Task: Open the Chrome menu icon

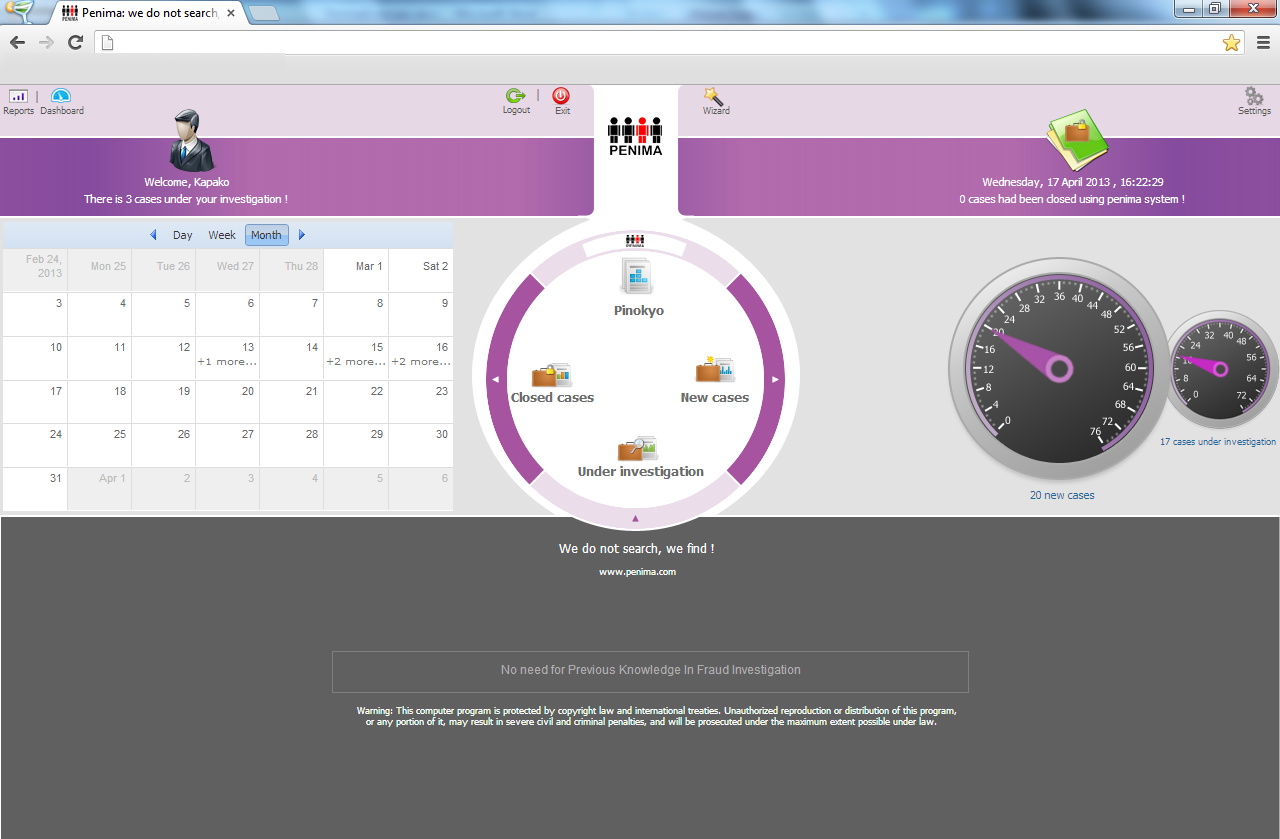Action: 1263,42
